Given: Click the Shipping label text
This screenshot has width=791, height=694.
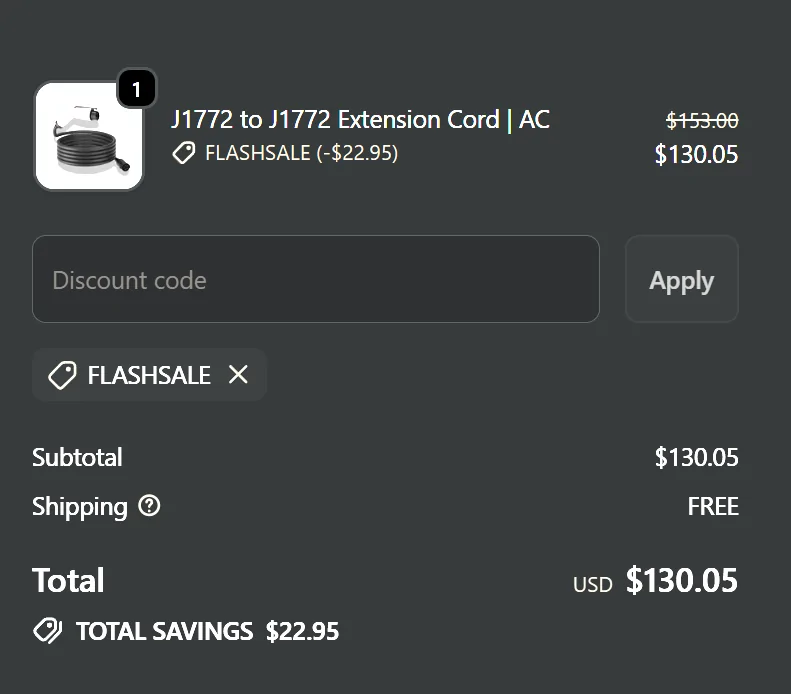Looking at the screenshot, I should point(79,506).
